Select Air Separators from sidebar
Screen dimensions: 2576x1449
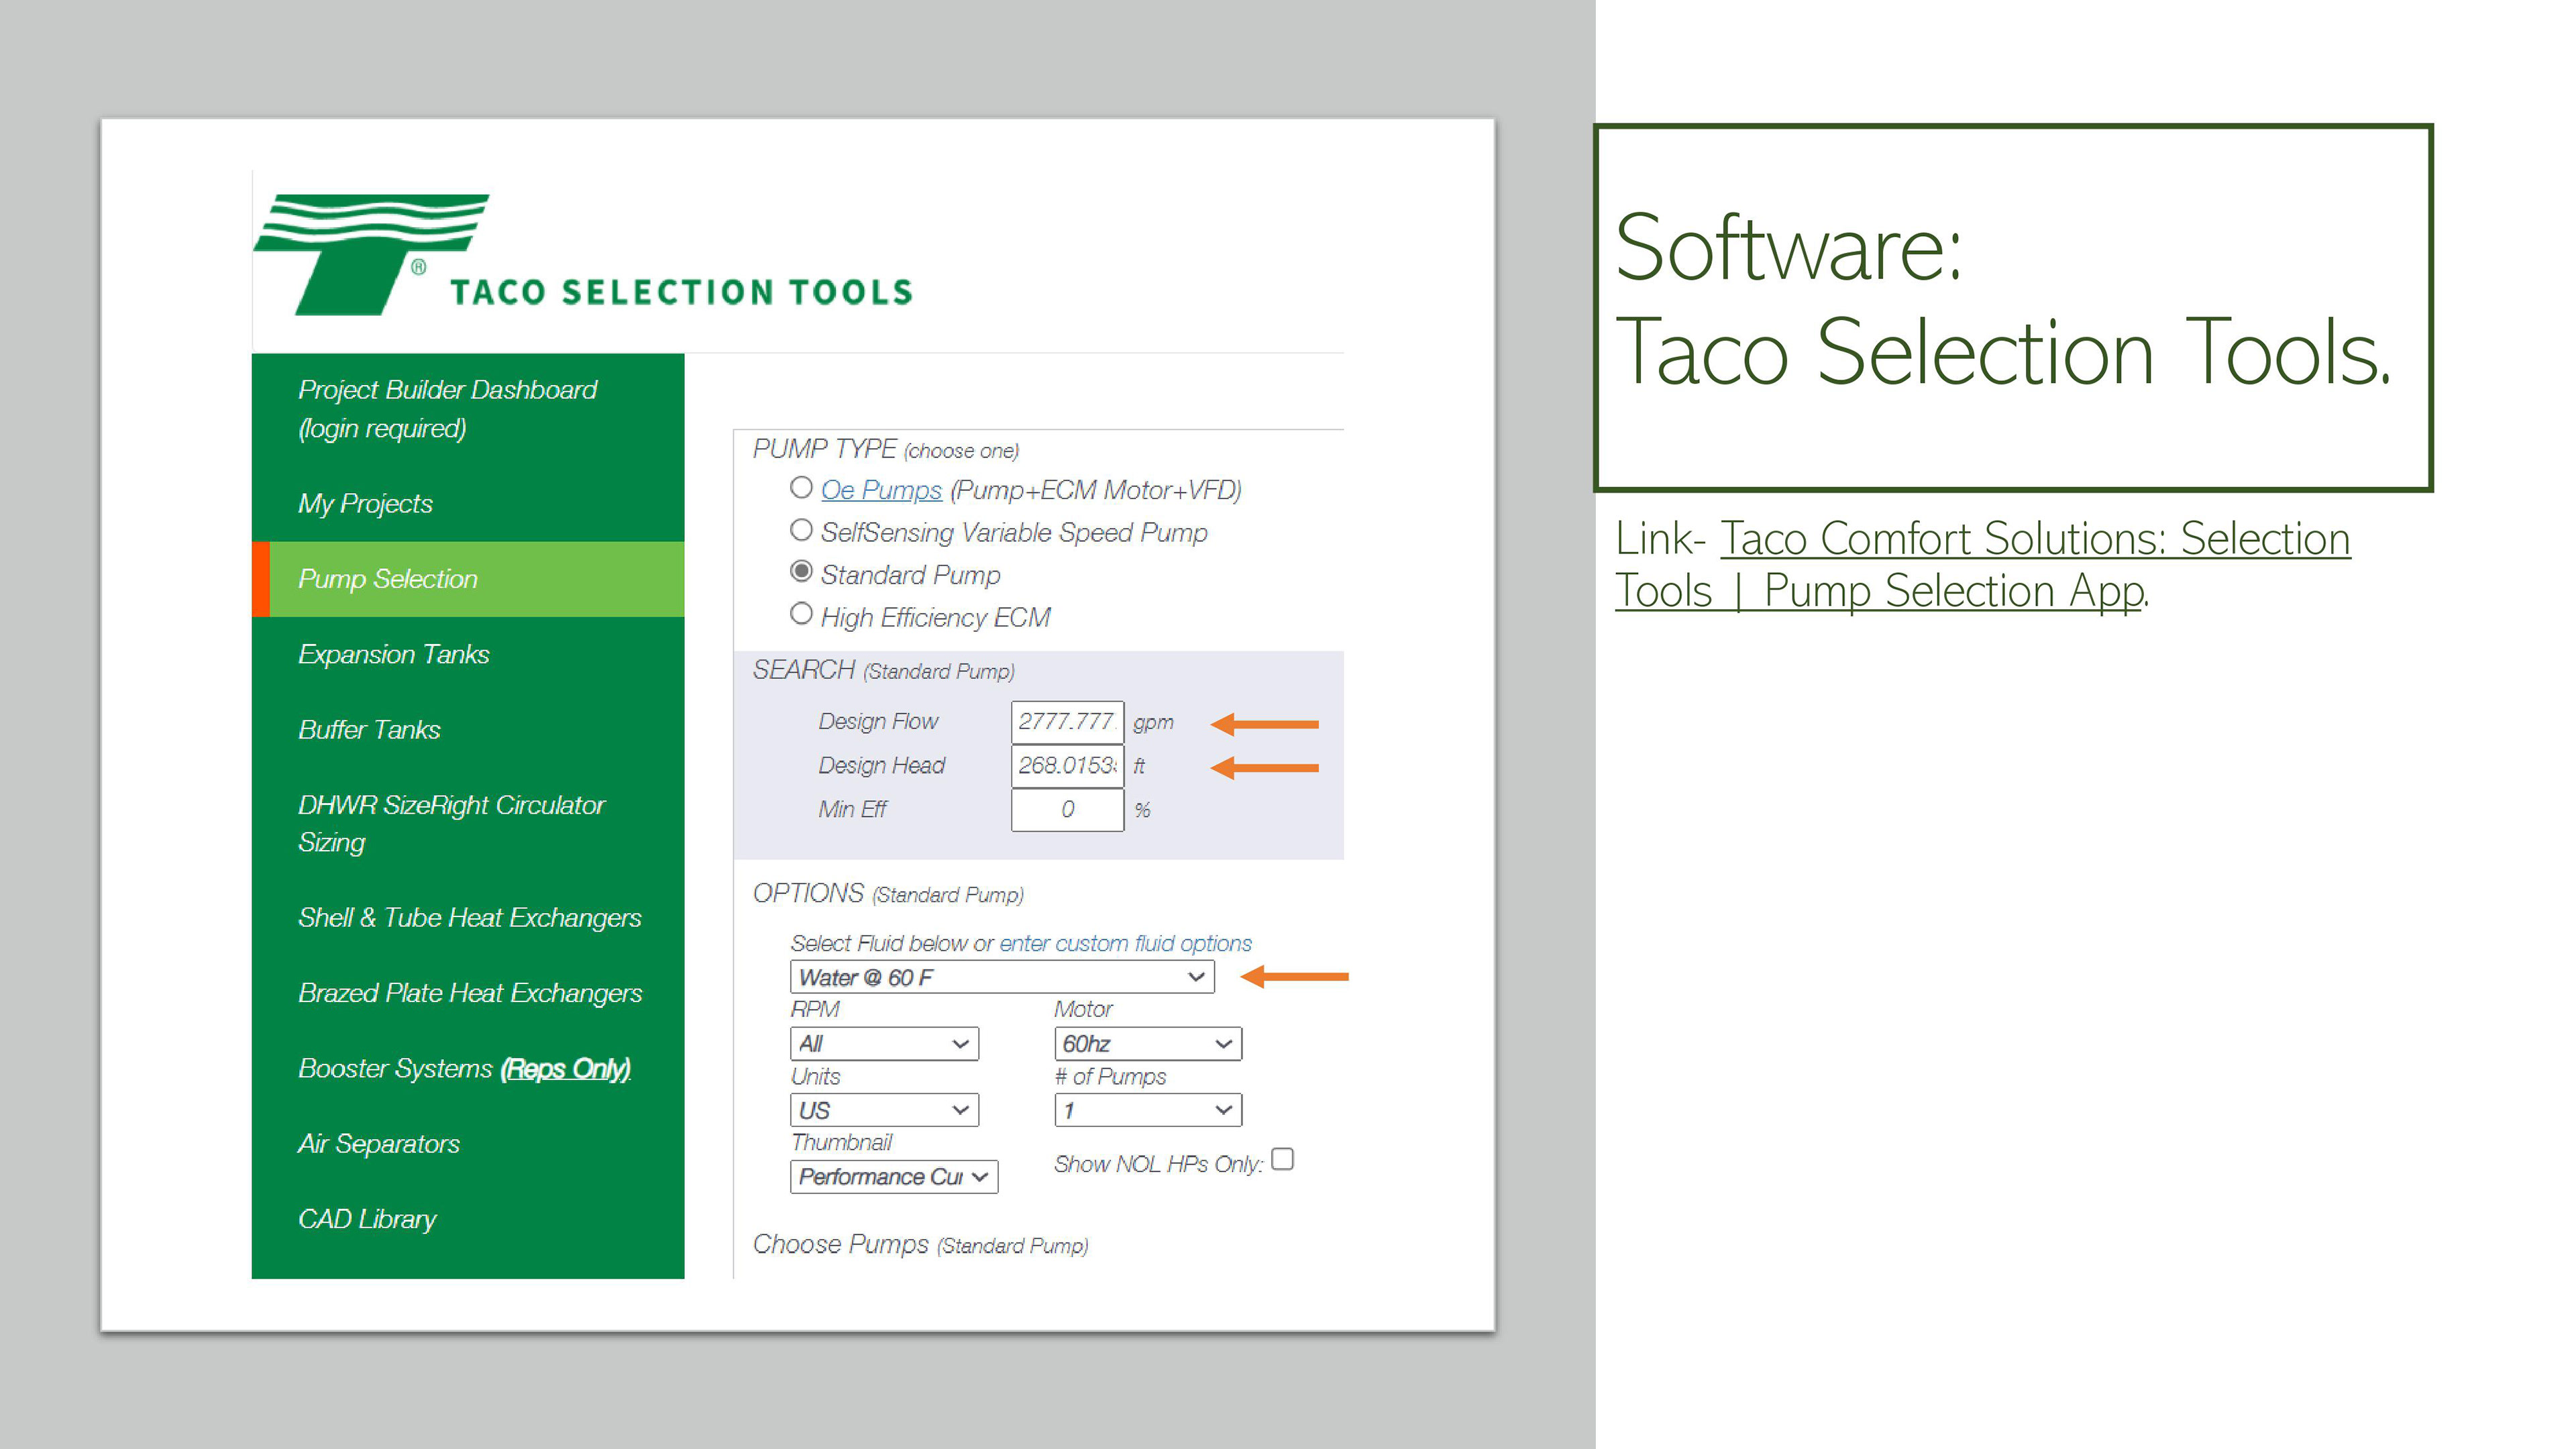pyautogui.click(x=379, y=1144)
